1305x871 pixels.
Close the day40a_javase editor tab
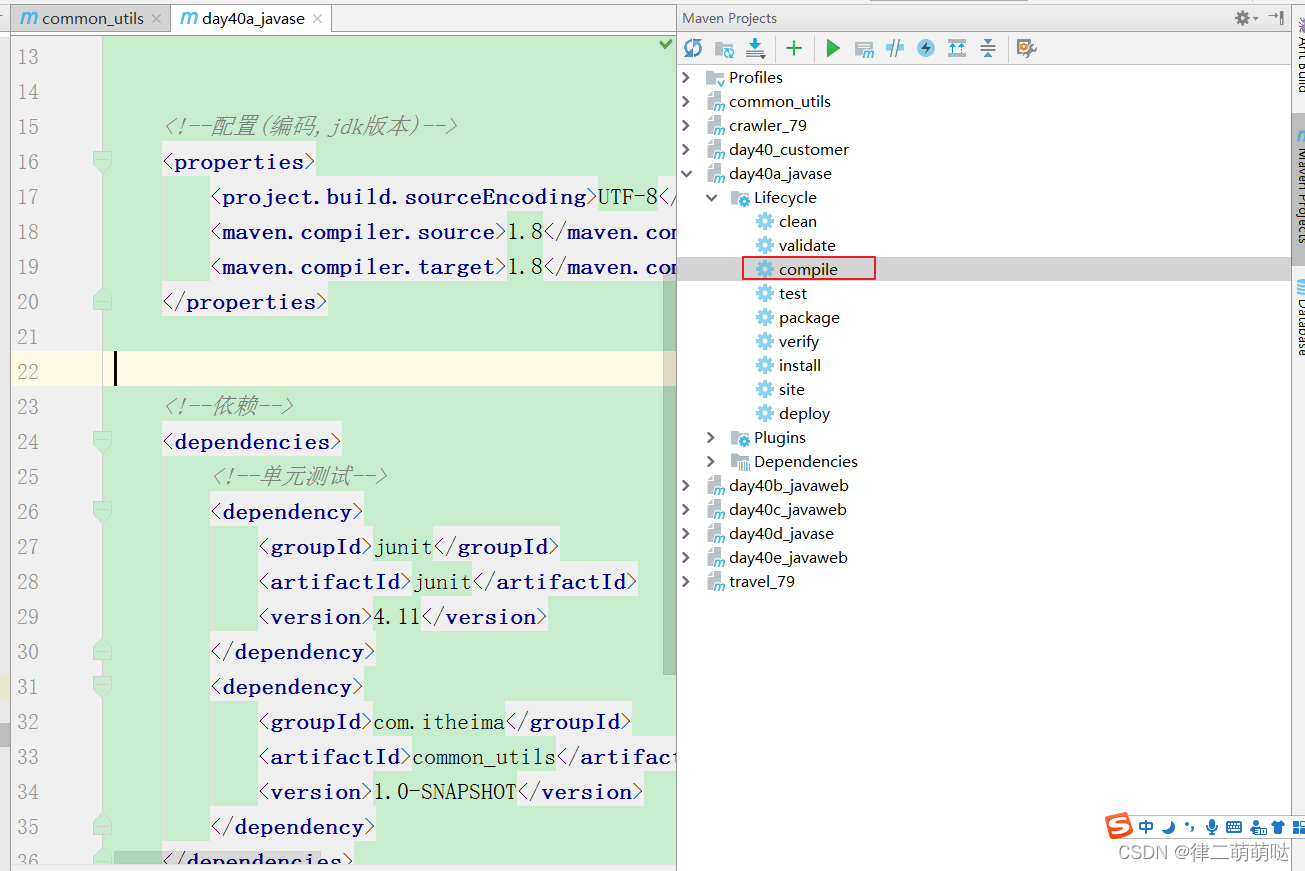pos(318,19)
